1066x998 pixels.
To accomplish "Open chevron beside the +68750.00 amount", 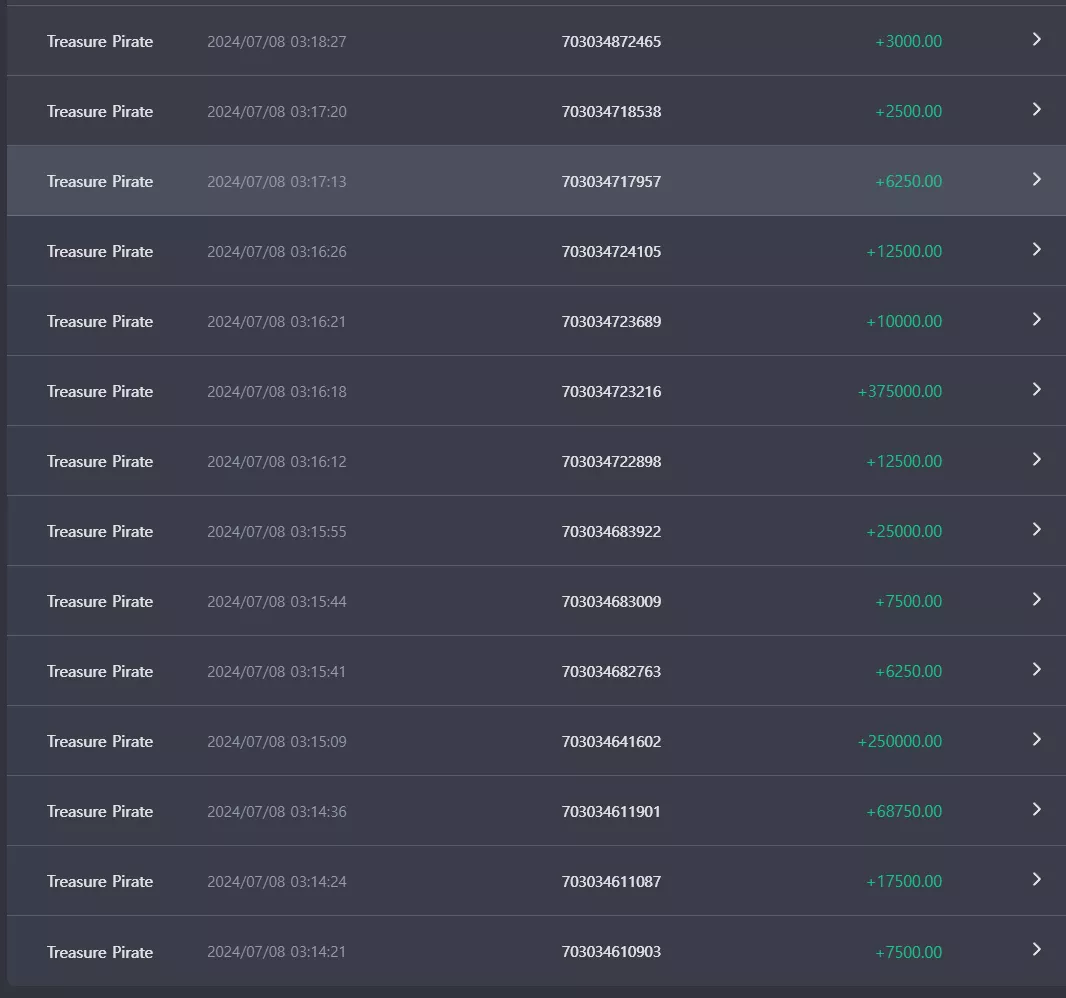I will pos(1036,810).
